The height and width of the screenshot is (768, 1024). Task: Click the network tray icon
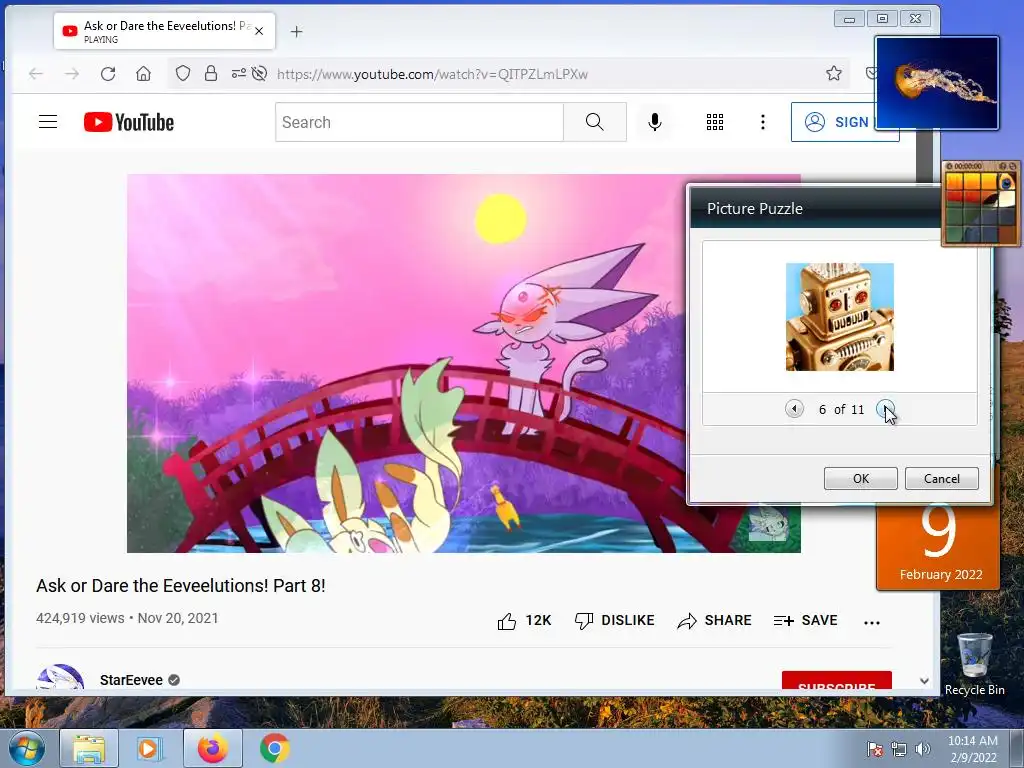(x=899, y=749)
